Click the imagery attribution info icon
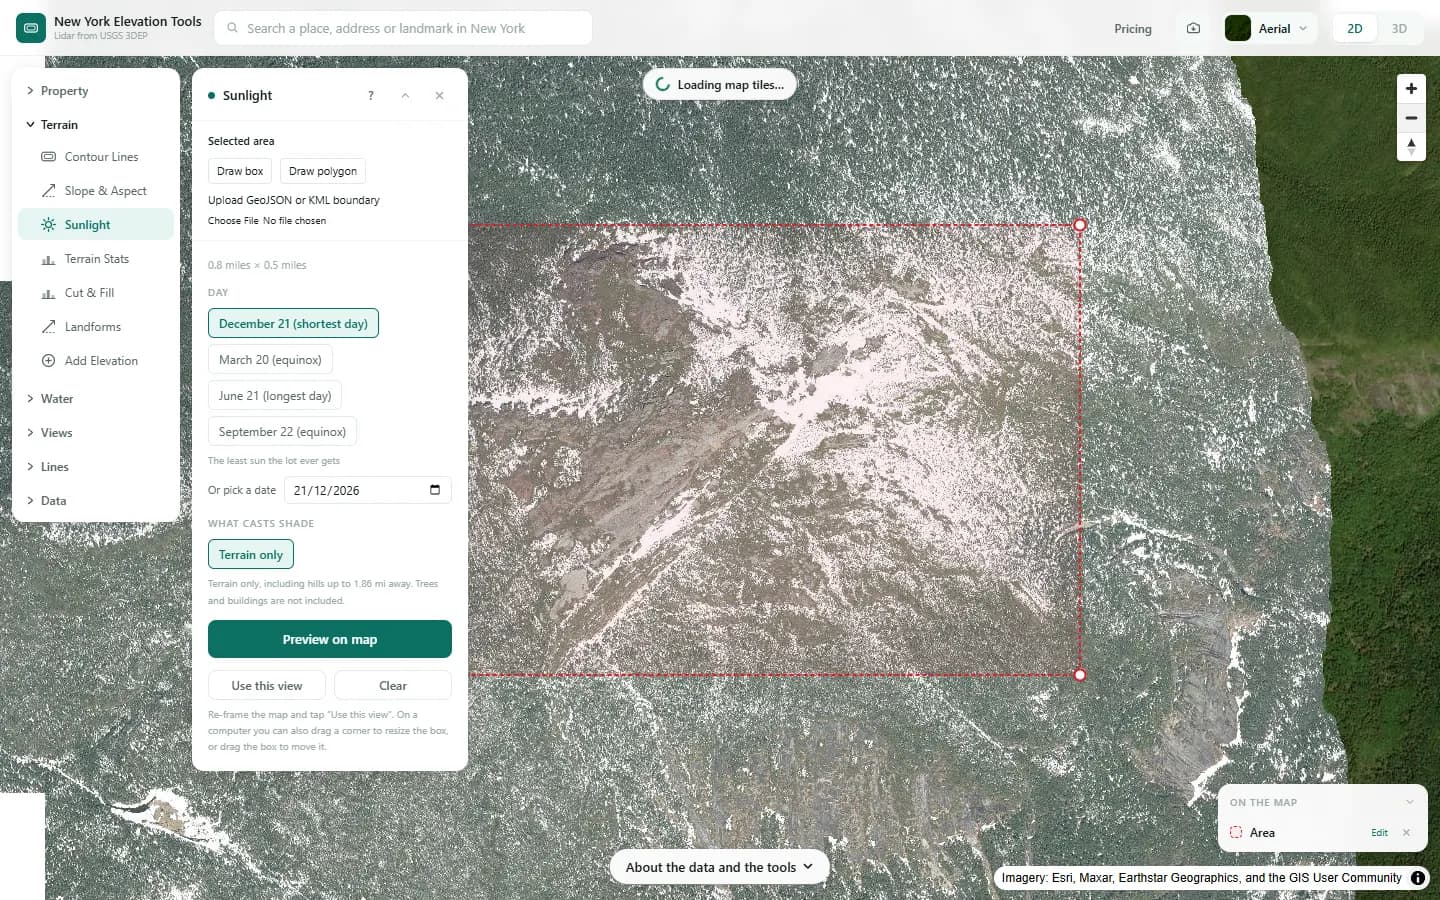The image size is (1440, 900). [x=1418, y=878]
